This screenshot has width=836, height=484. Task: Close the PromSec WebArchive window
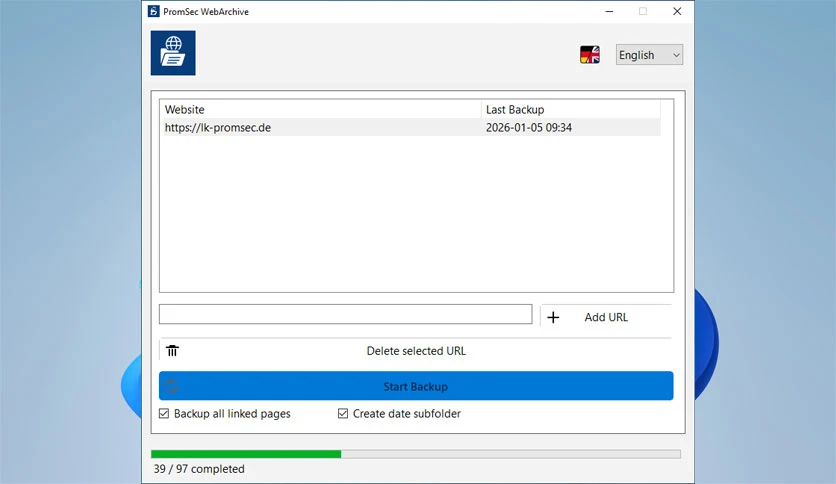click(x=677, y=11)
